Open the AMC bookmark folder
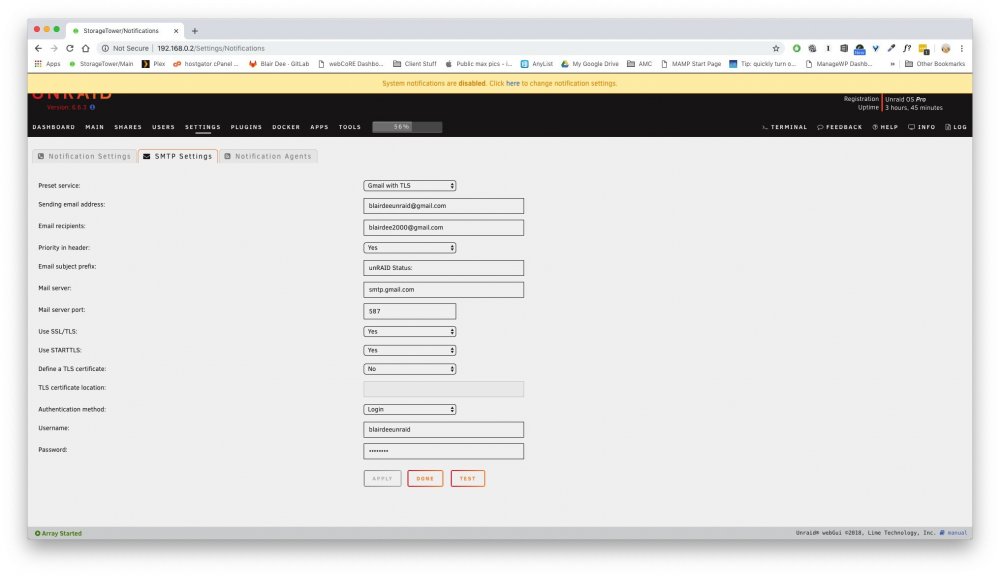 (x=640, y=64)
